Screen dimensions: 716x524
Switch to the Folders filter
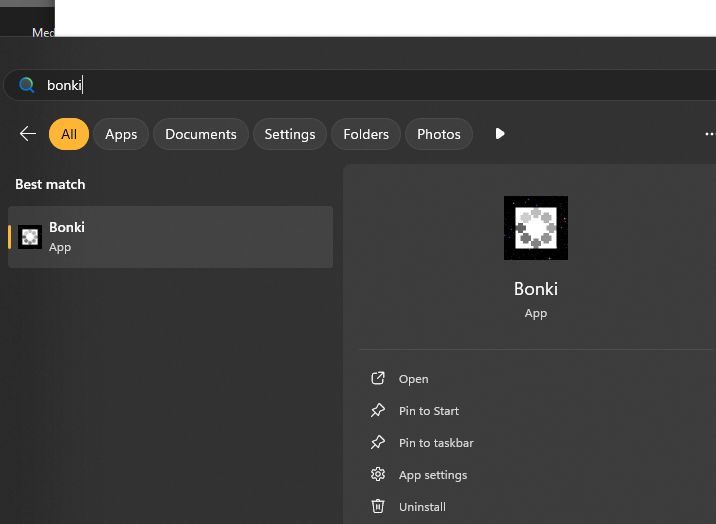366,134
